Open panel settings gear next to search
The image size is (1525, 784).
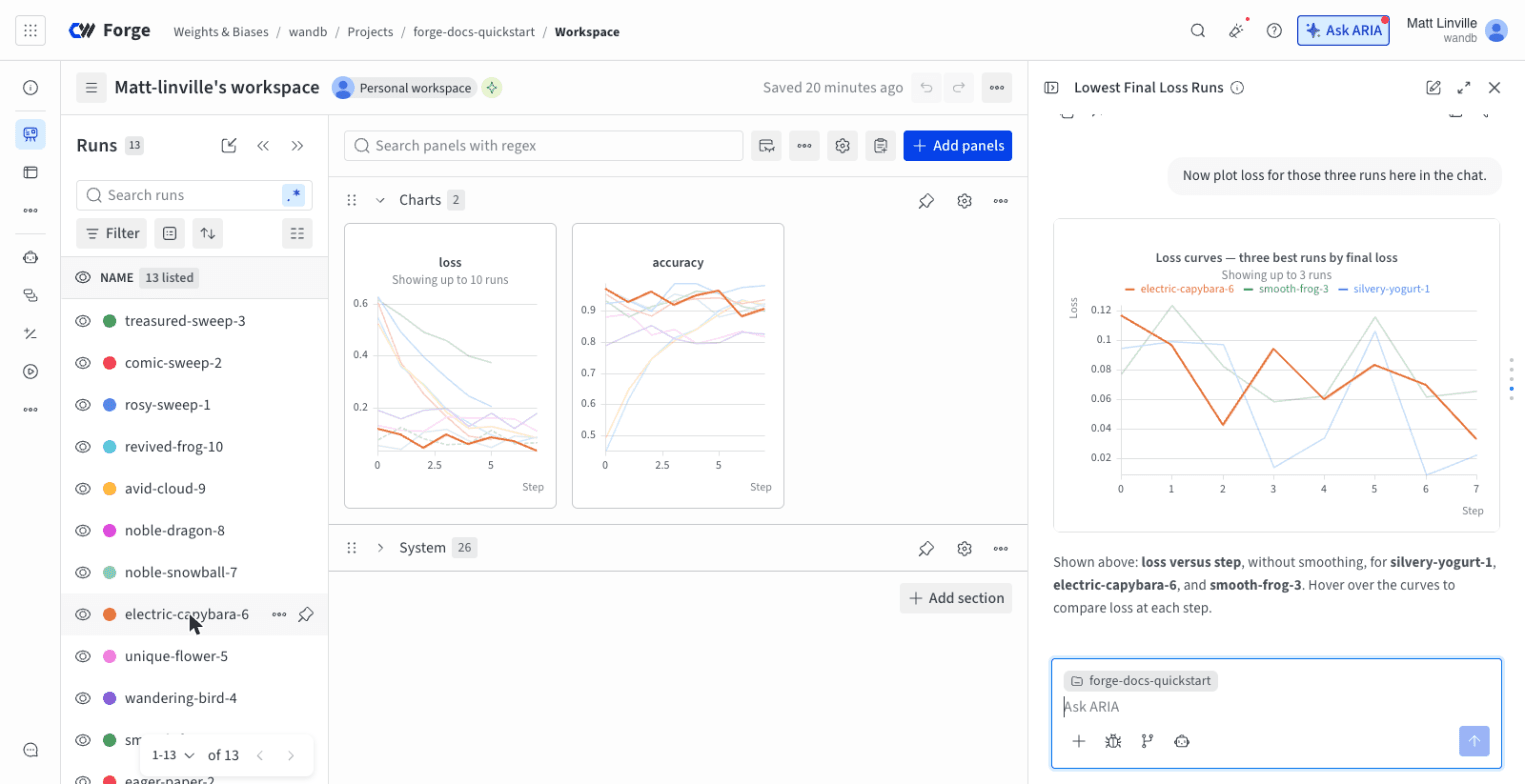click(x=843, y=146)
